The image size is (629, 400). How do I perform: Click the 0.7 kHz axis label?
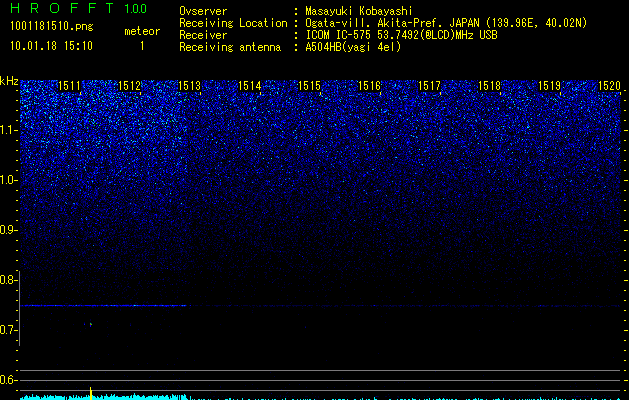pos(8,330)
